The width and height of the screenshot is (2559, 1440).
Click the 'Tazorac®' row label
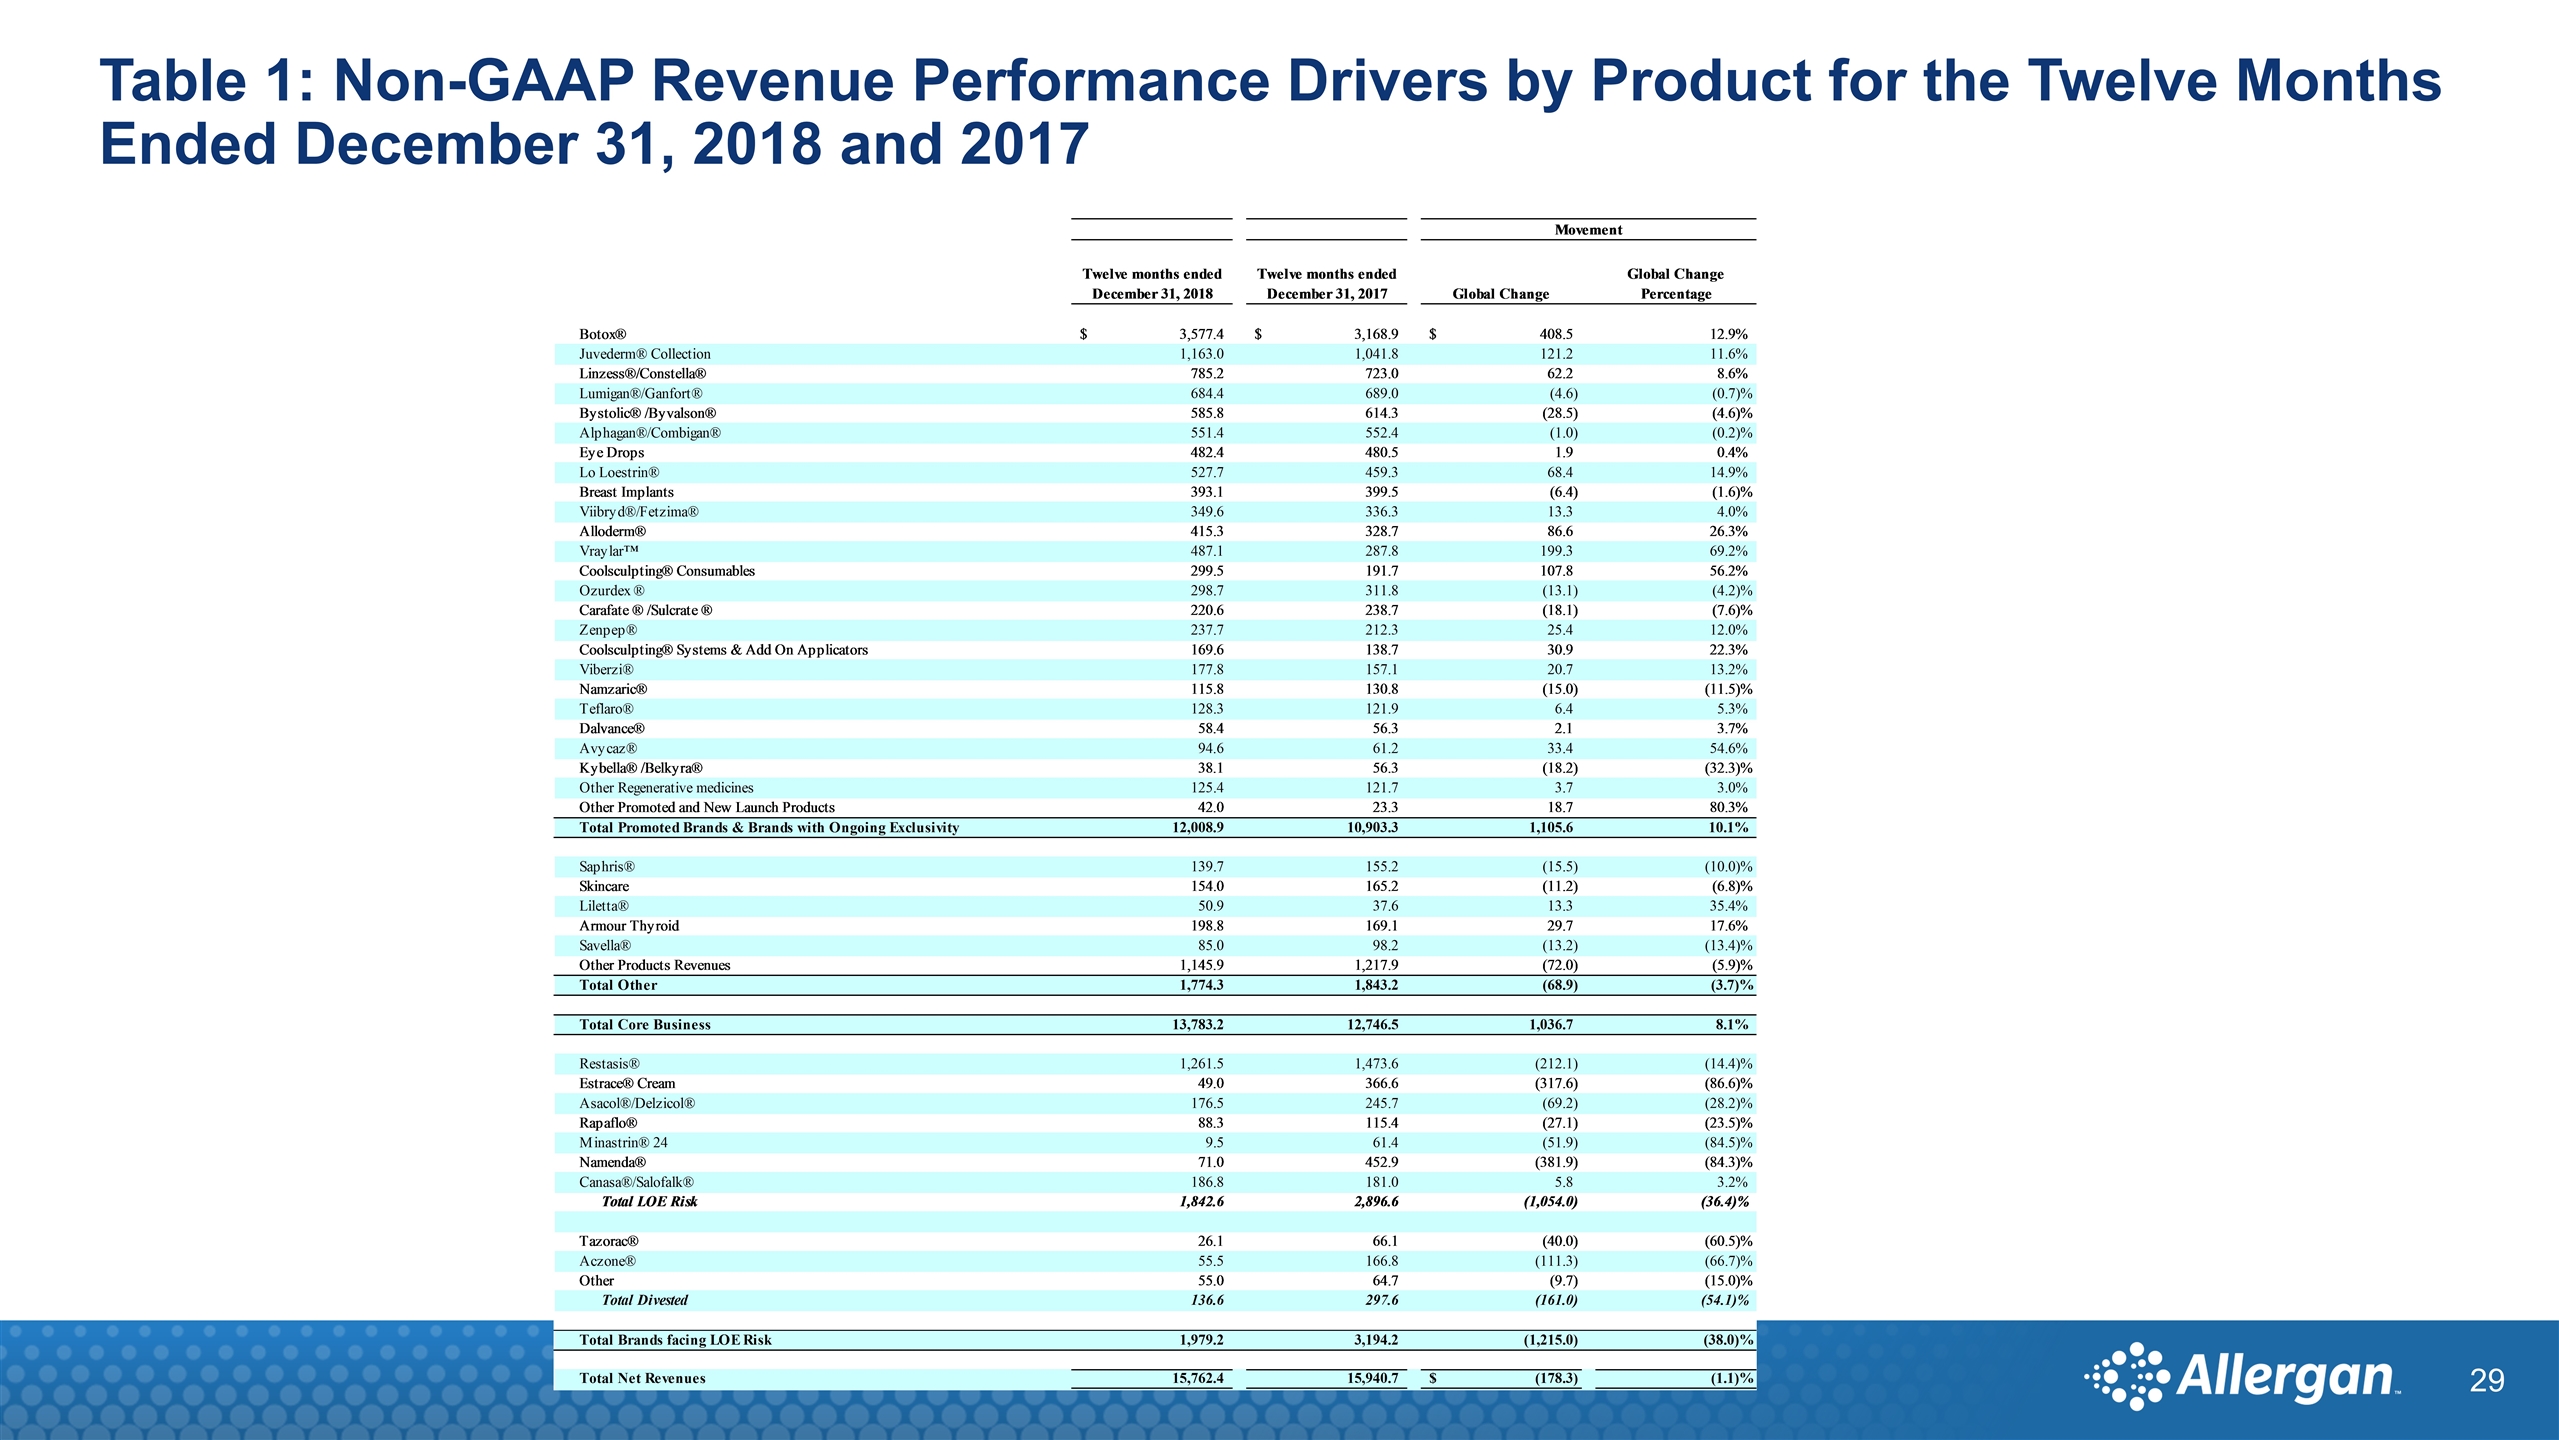coord(609,1241)
